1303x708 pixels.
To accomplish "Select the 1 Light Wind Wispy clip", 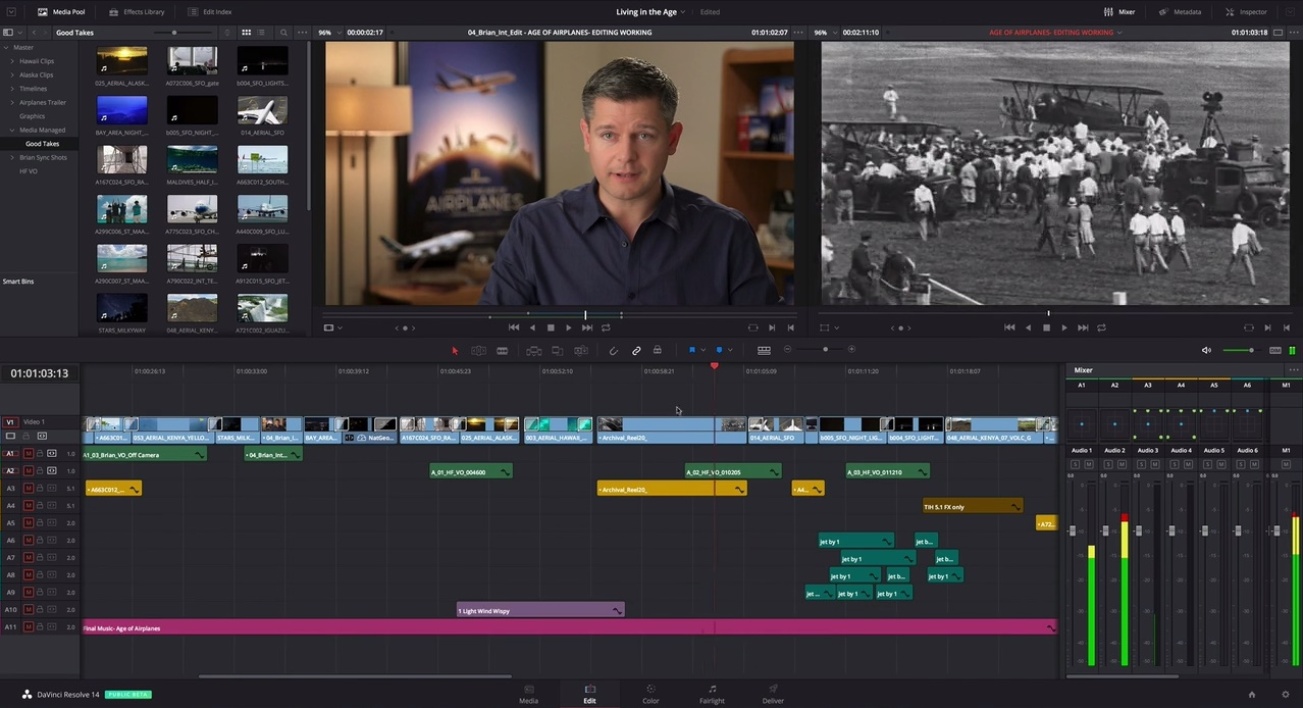I will (x=540, y=610).
